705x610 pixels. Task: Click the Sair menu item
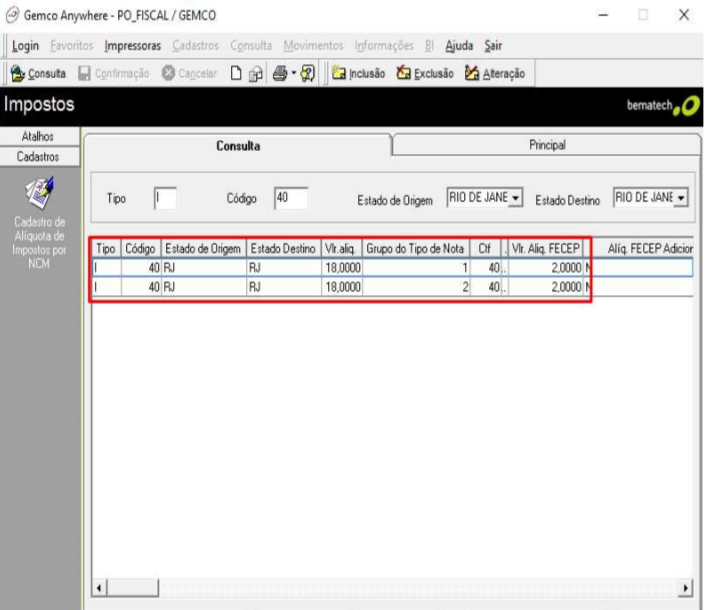pos(493,45)
